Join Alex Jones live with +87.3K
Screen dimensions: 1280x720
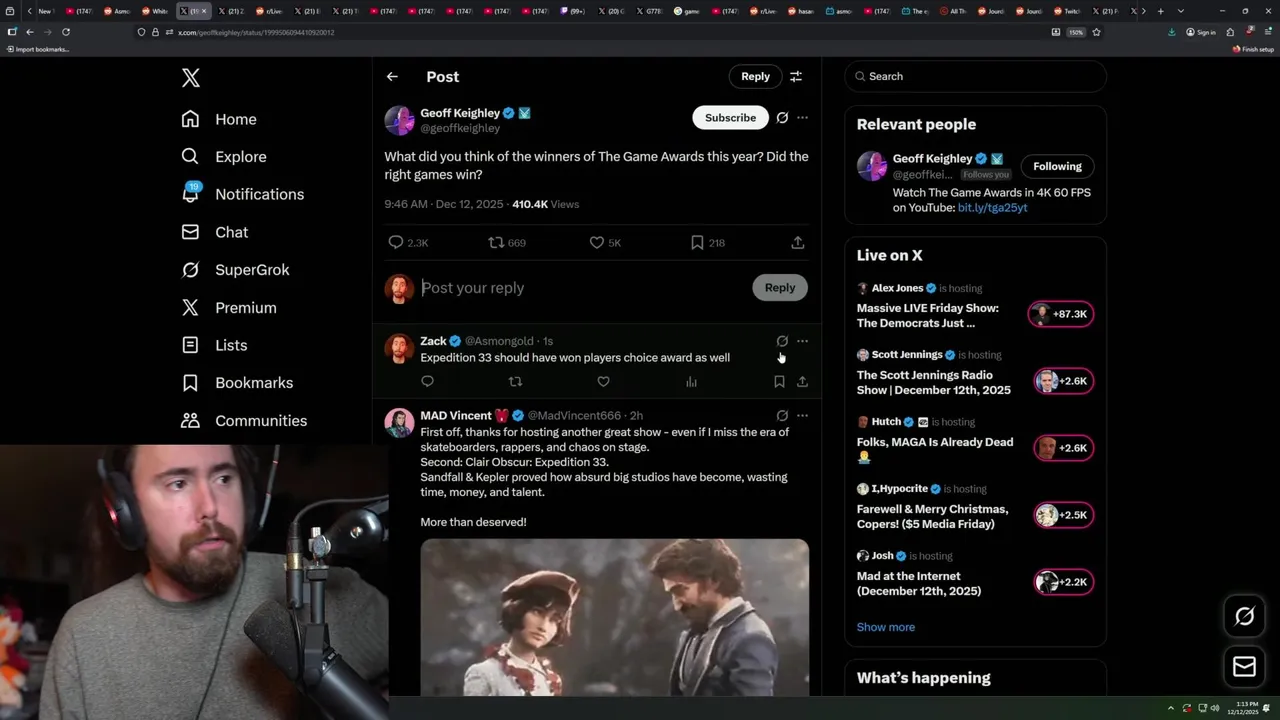pyautogui.click(x=1061, y=314)
